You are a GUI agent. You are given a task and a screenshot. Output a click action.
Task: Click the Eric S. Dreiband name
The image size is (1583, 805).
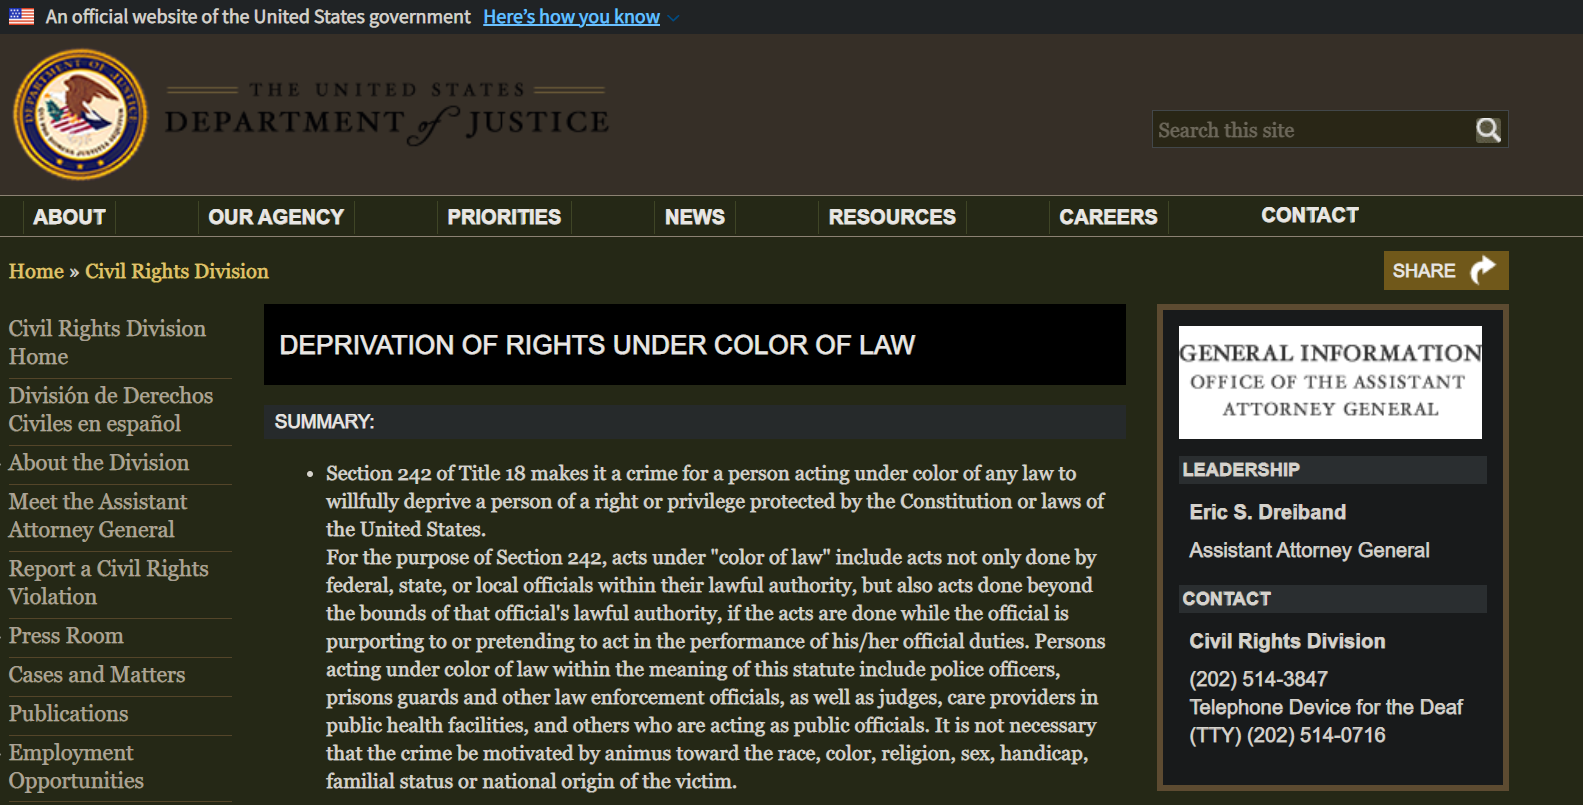point(1267,512)
